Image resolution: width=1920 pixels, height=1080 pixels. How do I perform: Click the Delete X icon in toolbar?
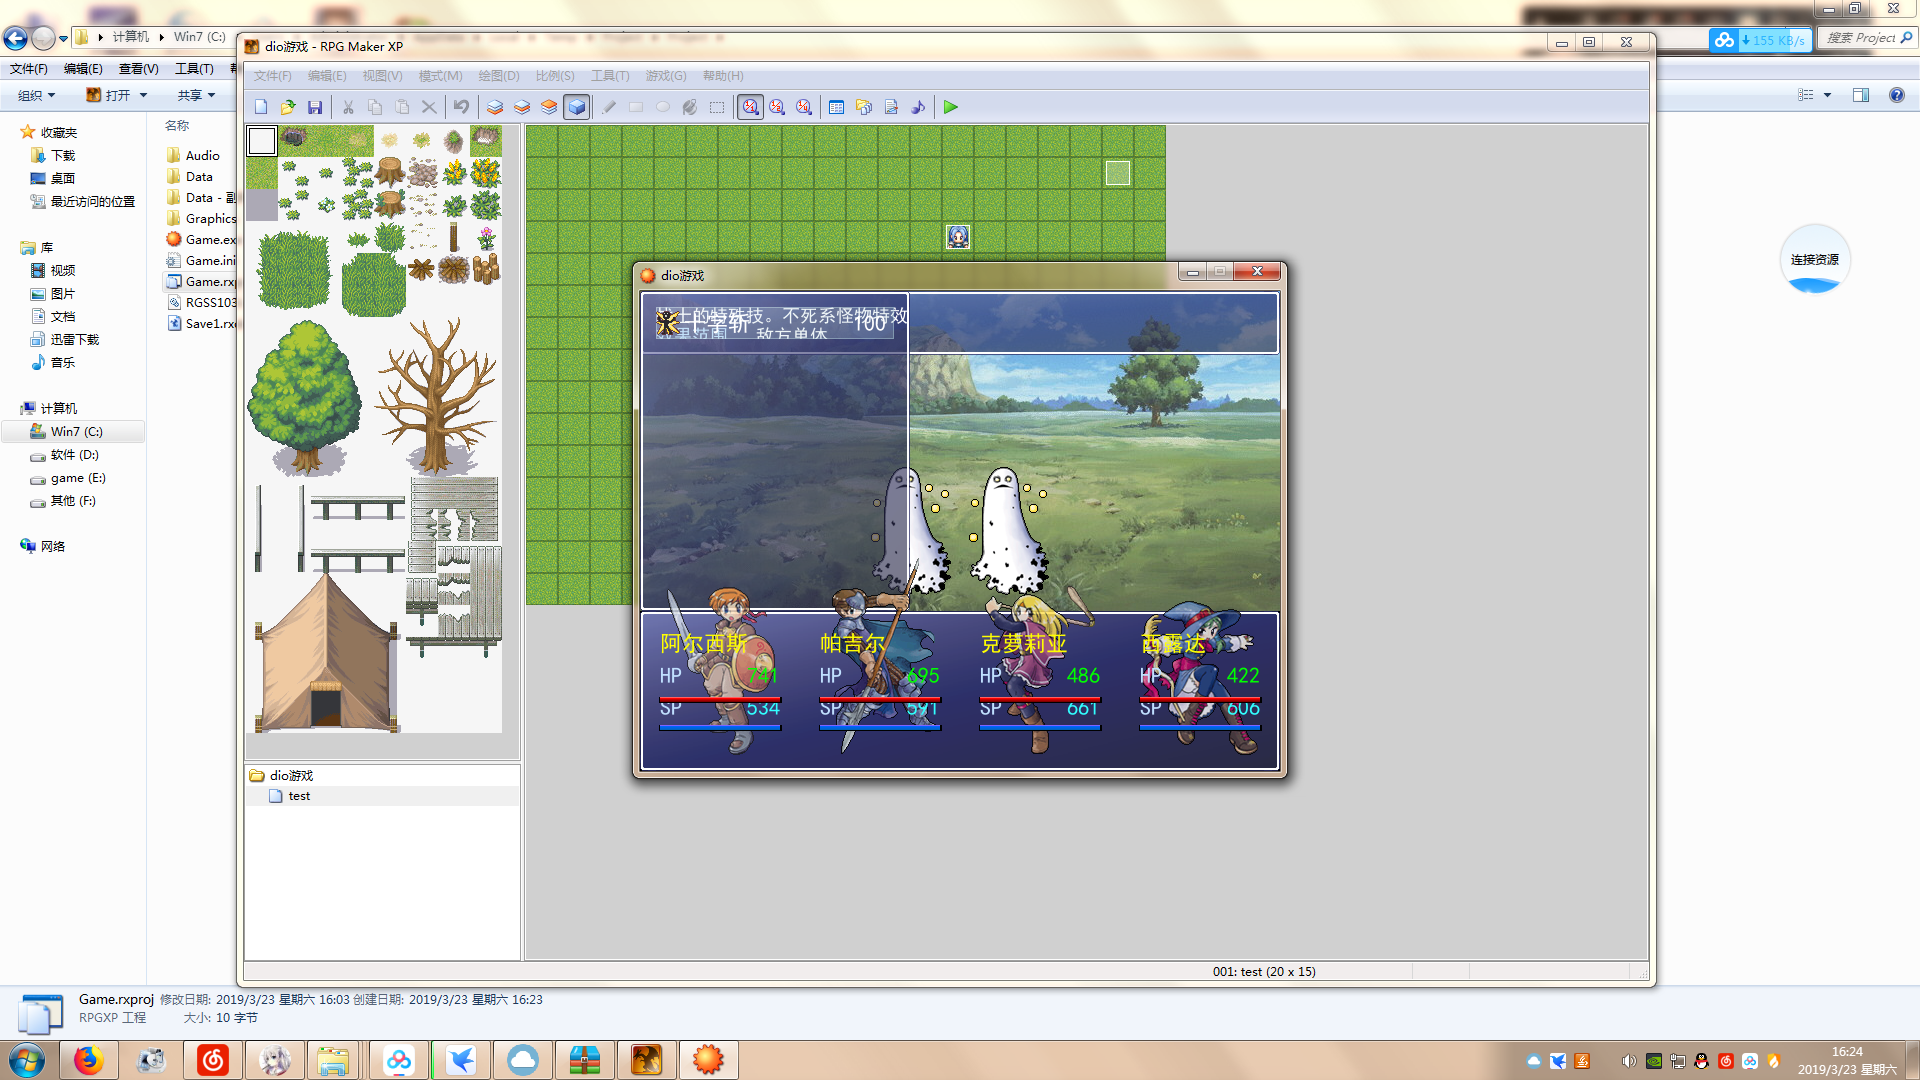[429, 107]
